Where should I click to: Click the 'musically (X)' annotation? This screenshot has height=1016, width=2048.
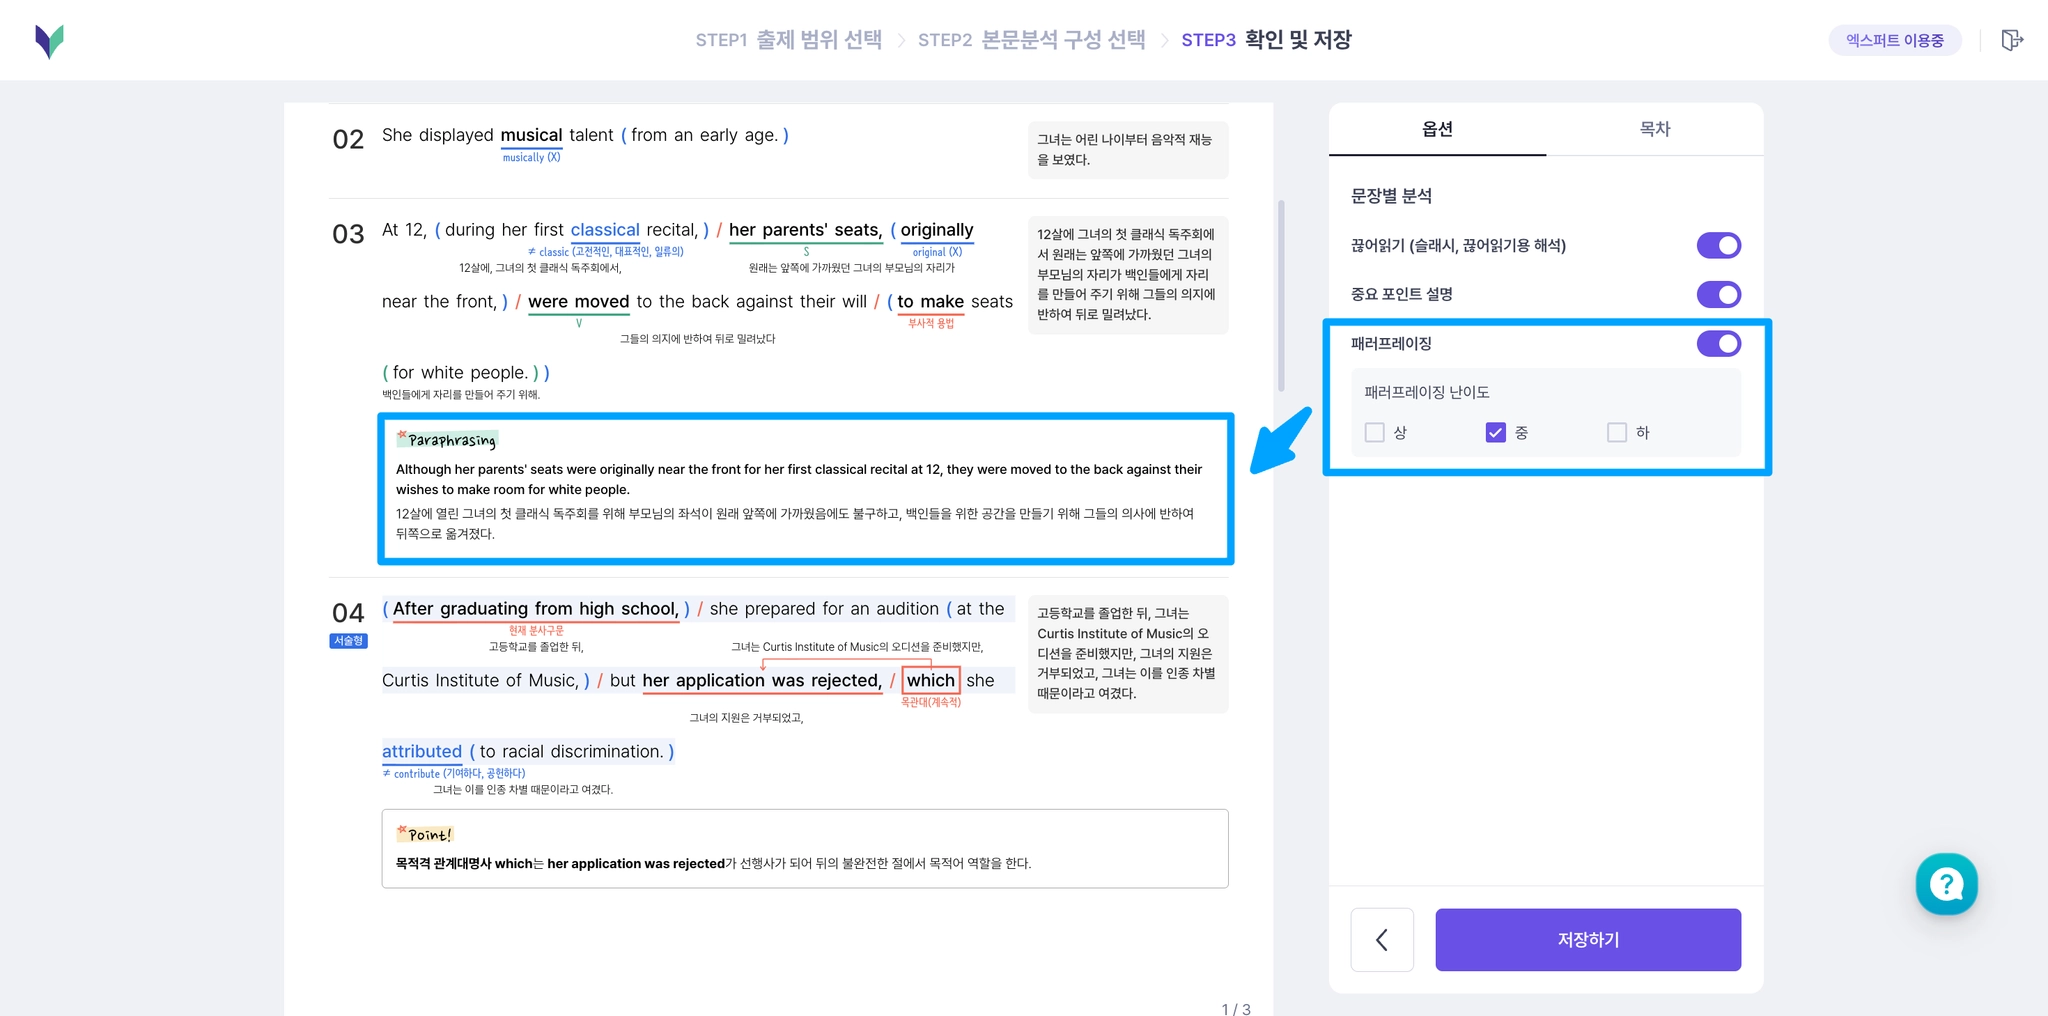[x=531, y=158]
